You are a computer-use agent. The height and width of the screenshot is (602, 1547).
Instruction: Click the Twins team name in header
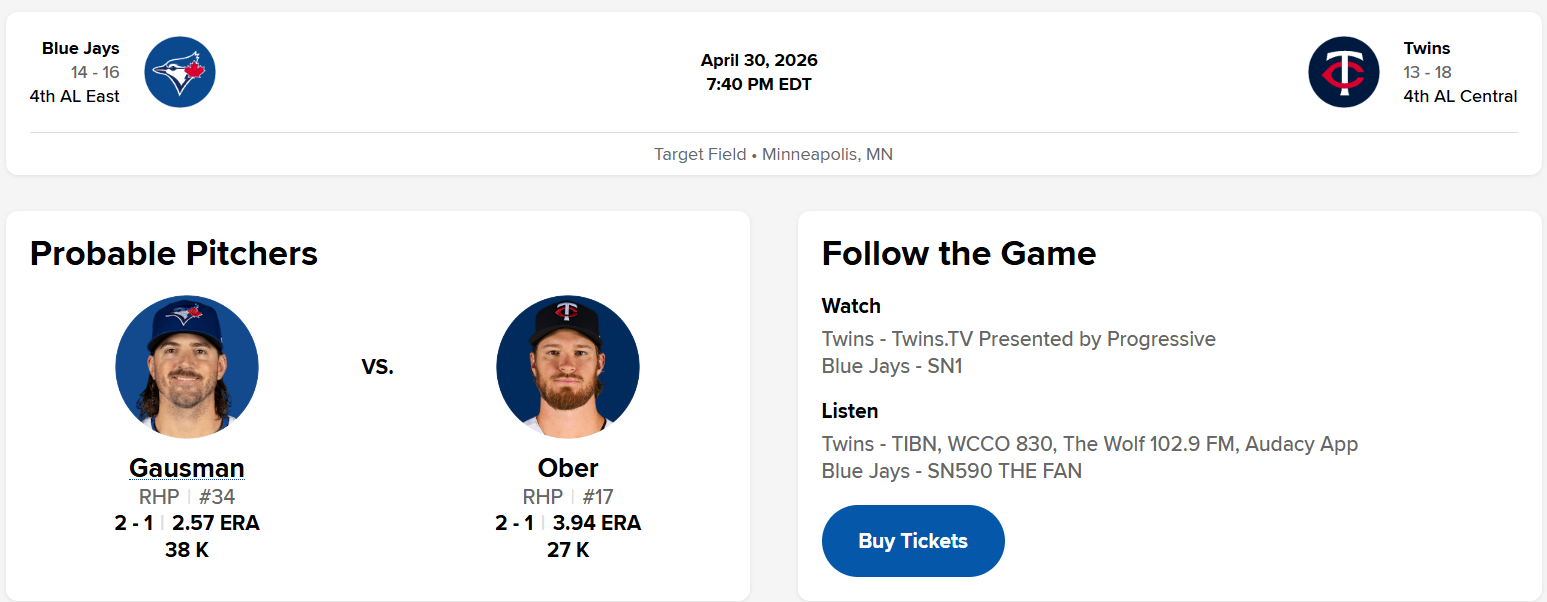1427,48
